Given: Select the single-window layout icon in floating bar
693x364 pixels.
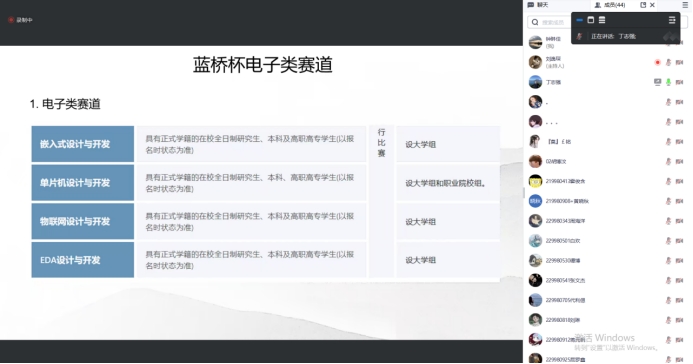Looking at the screenshot, I should coord(590,20).
